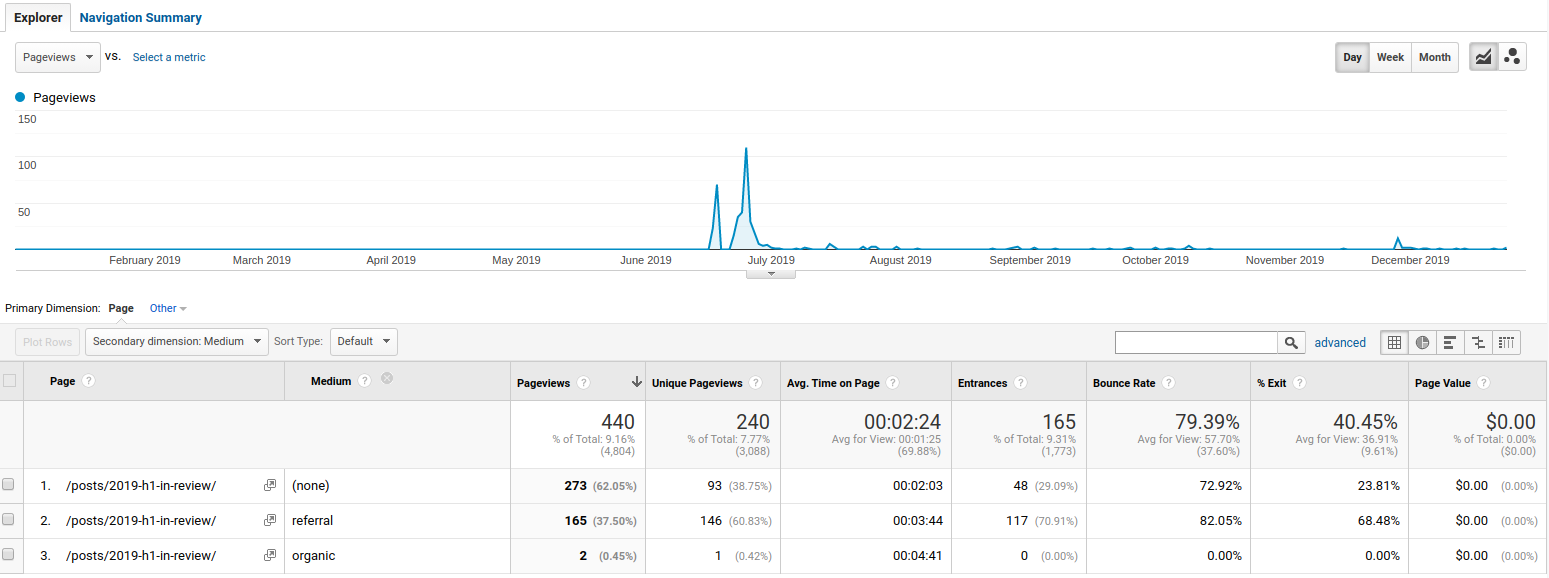Change Sort Type from Default dropdown
Screen dimensions: 1549x578
(363, 341)
